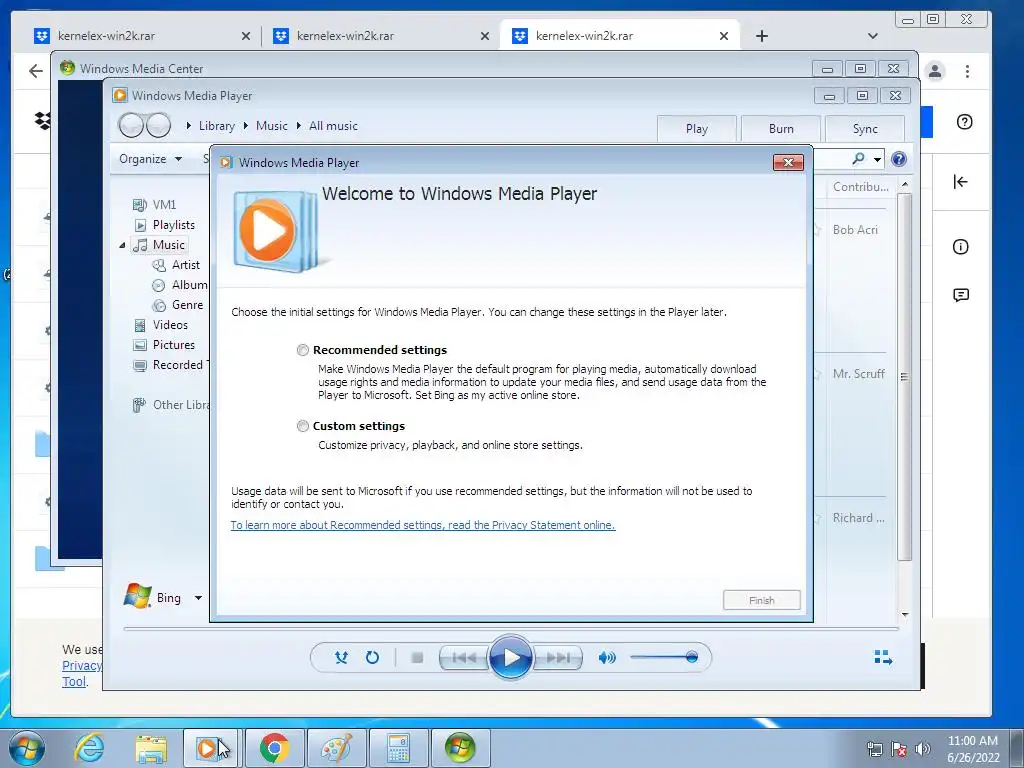Select Artist under Music
Screen dimensions: 1024x768
[176, 265]
